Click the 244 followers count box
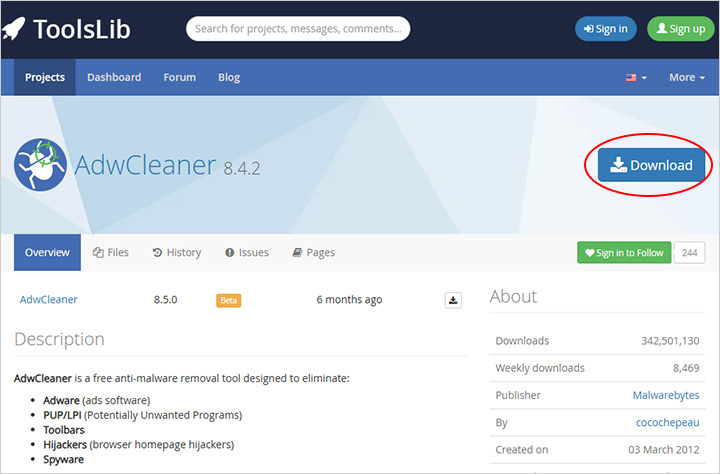720x474 pixels. tap(689, 253)
